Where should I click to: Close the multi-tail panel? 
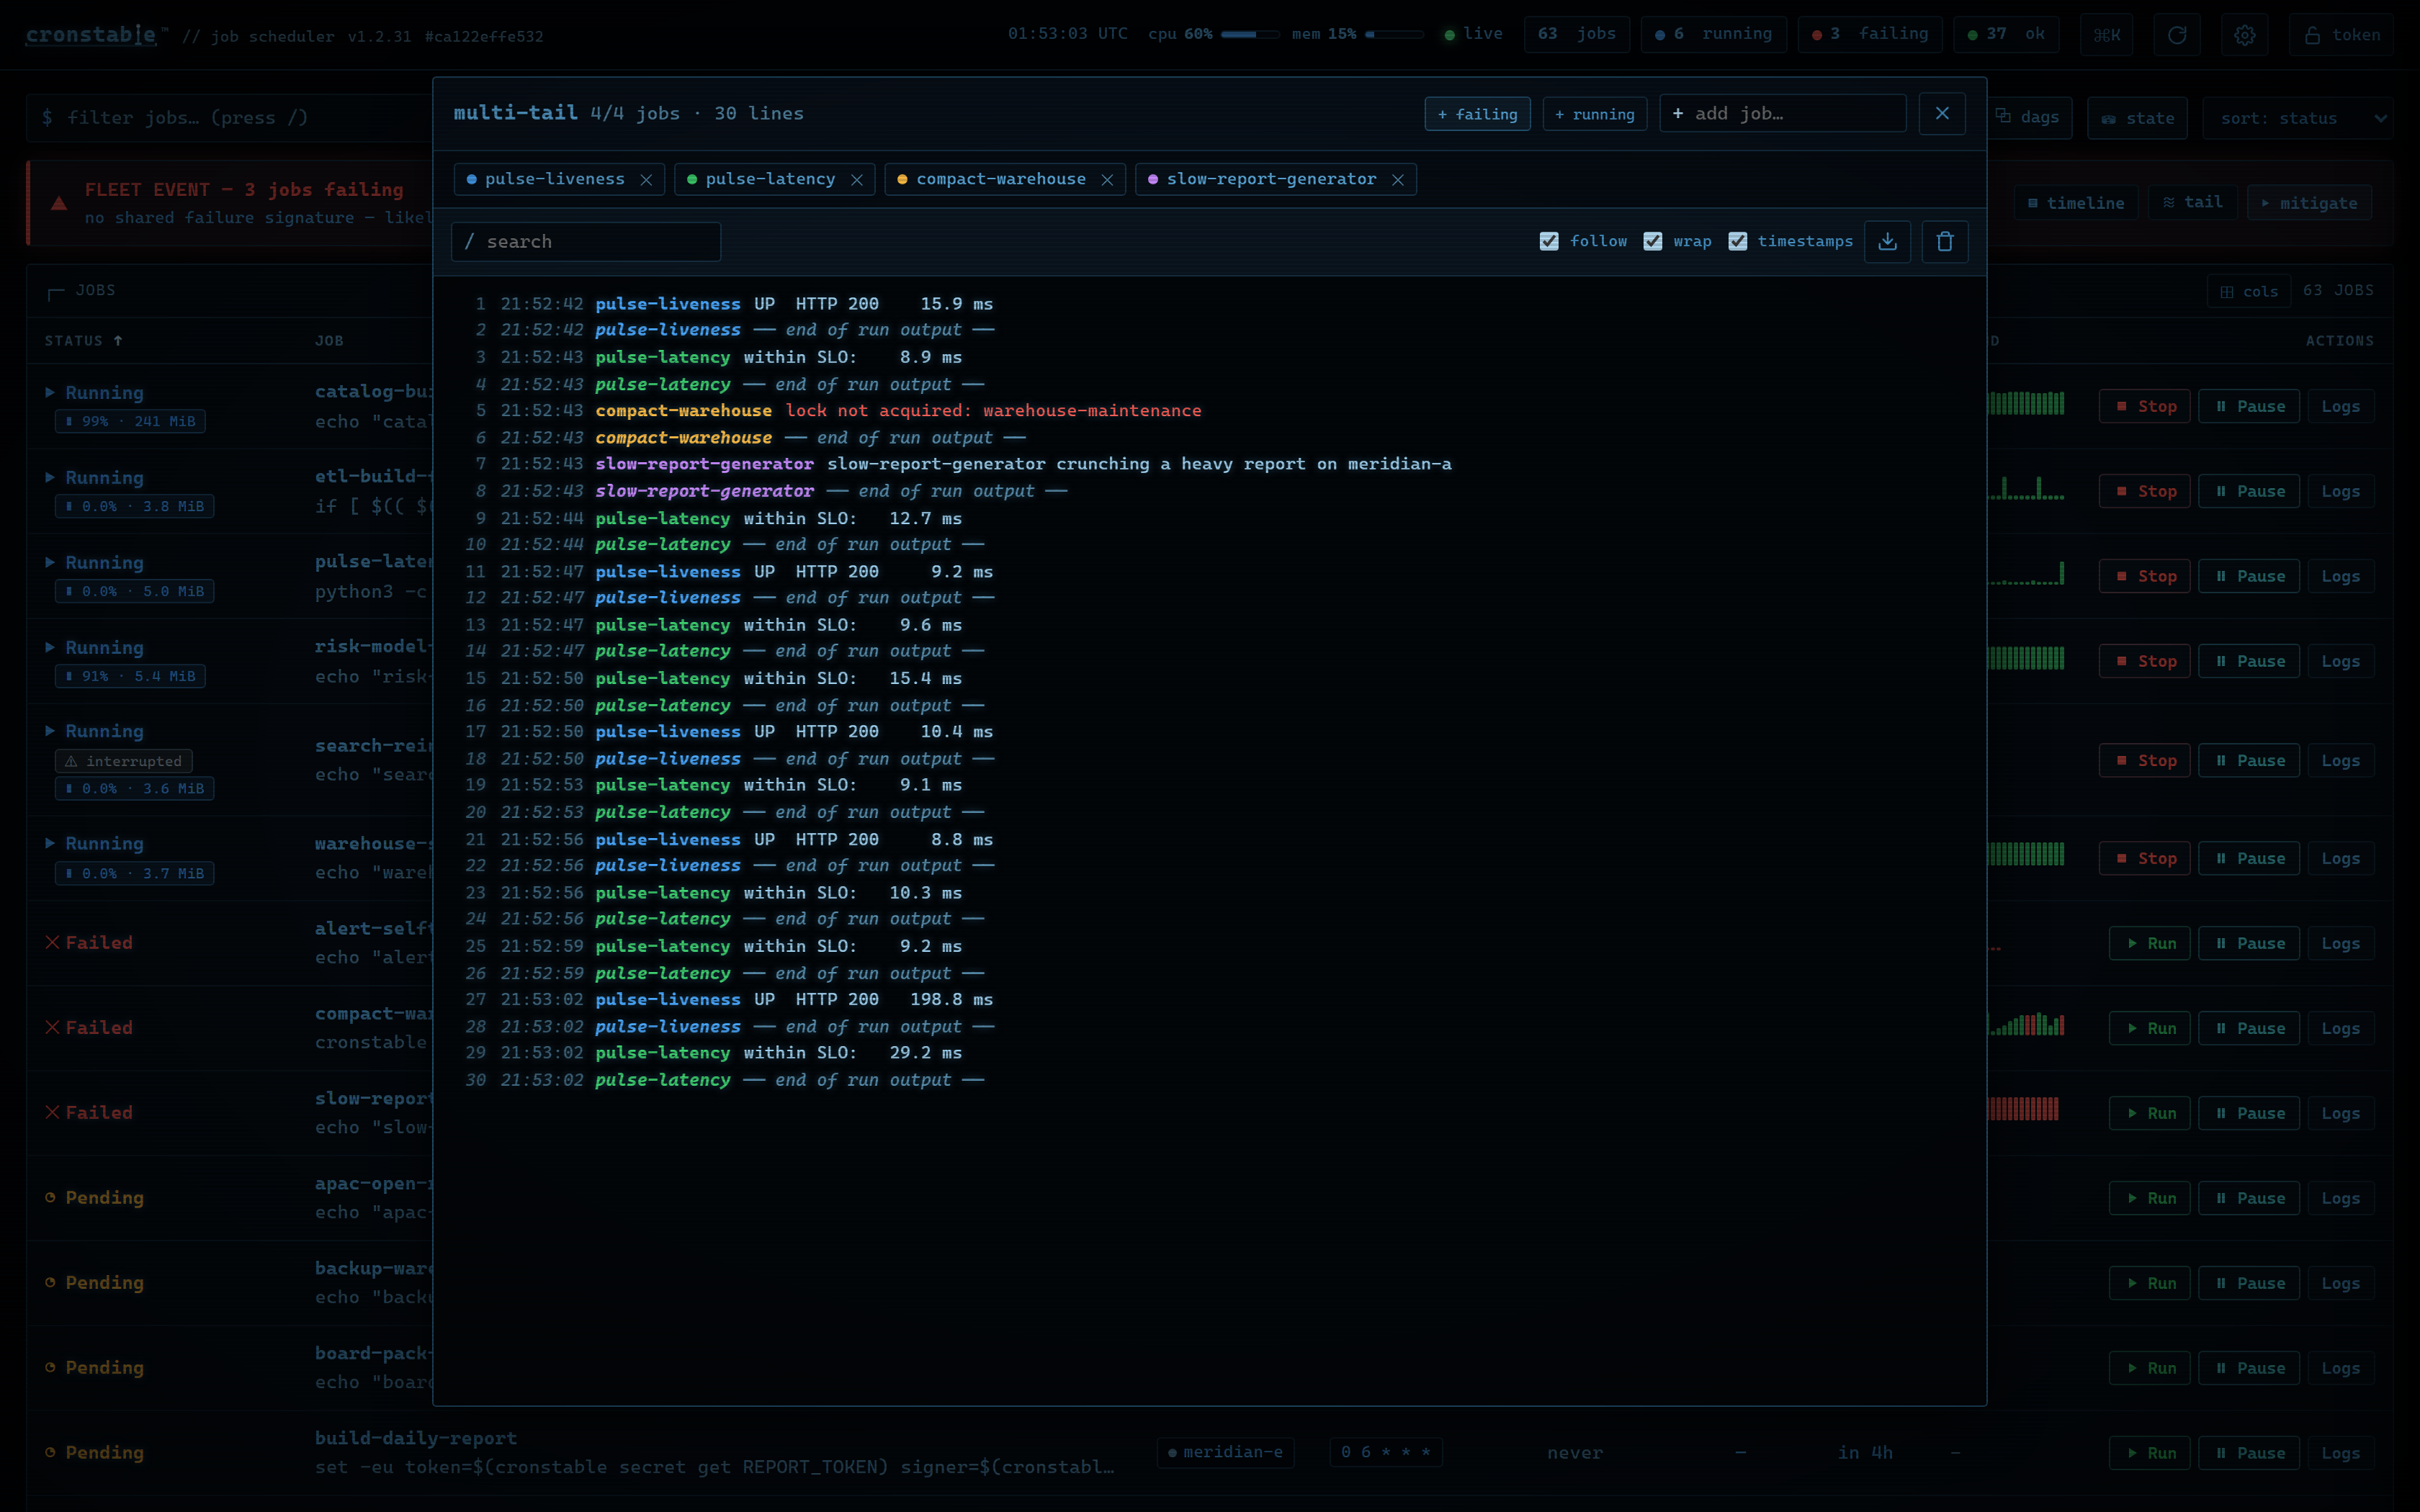pos(1942,113)
